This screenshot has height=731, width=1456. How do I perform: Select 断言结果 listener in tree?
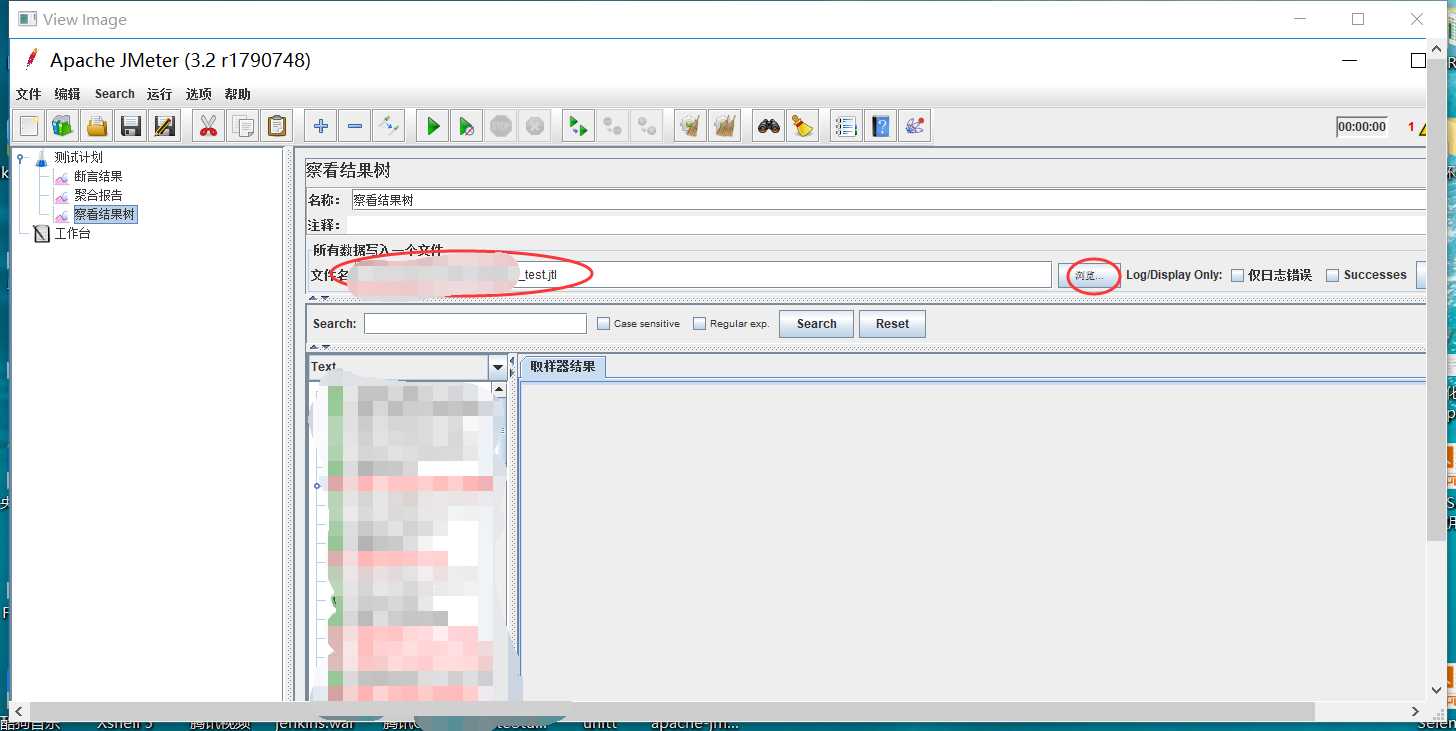(x=98, y=176)
